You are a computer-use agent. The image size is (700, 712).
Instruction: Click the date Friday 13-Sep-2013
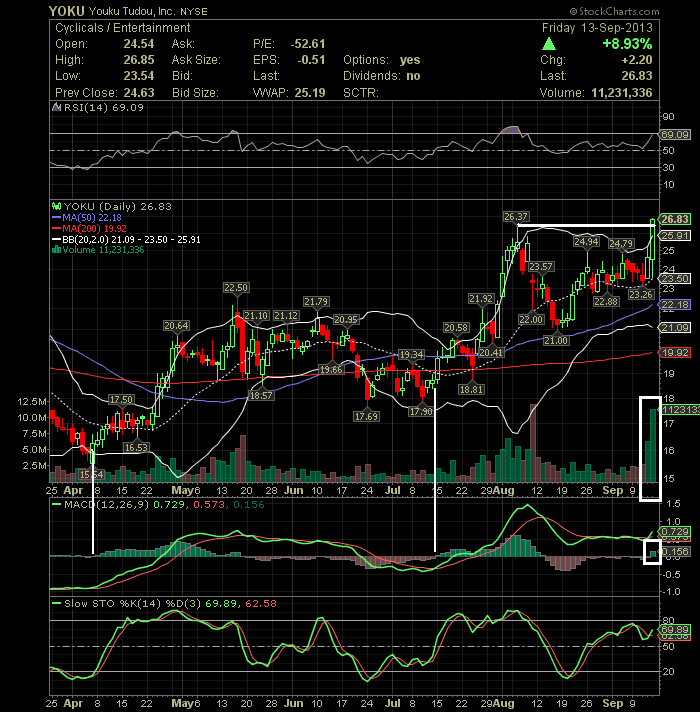click(597, 28)
